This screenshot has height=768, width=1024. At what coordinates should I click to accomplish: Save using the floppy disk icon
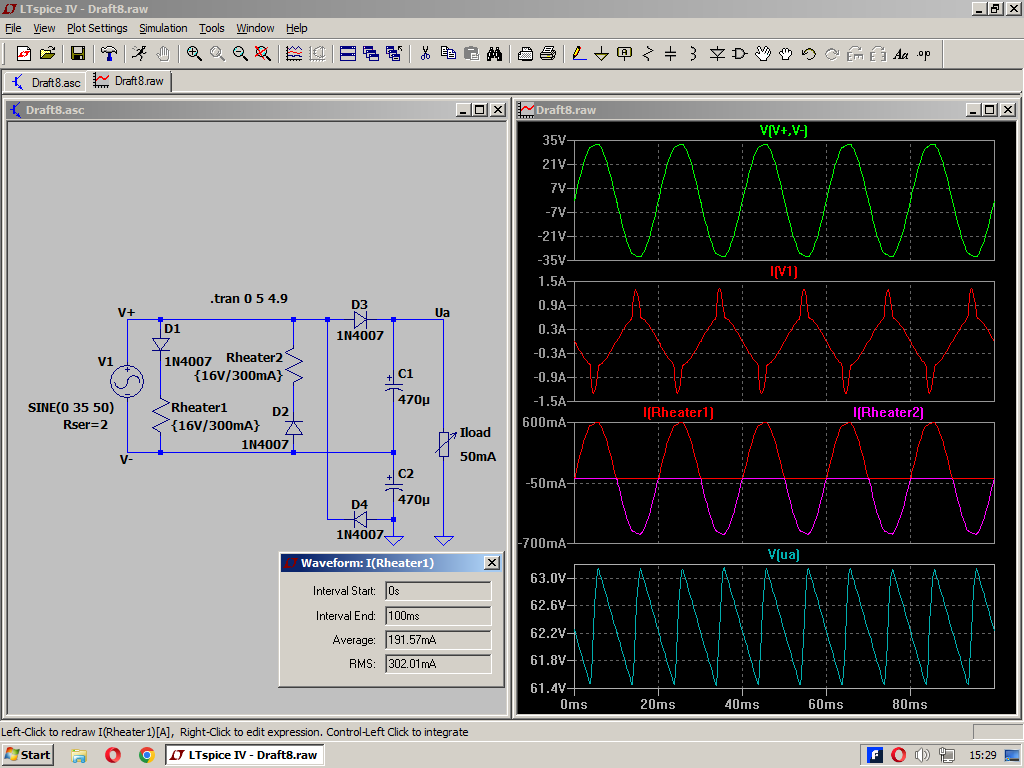pyautogui.click(x=78, y=54)
